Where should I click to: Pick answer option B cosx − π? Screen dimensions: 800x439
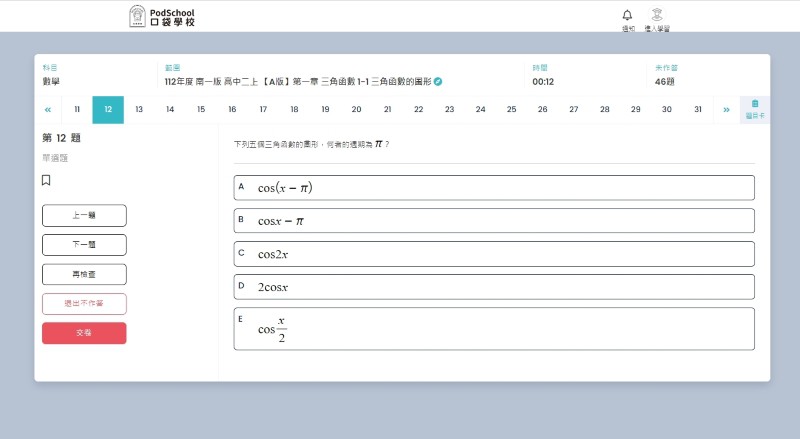click(494, 221)
